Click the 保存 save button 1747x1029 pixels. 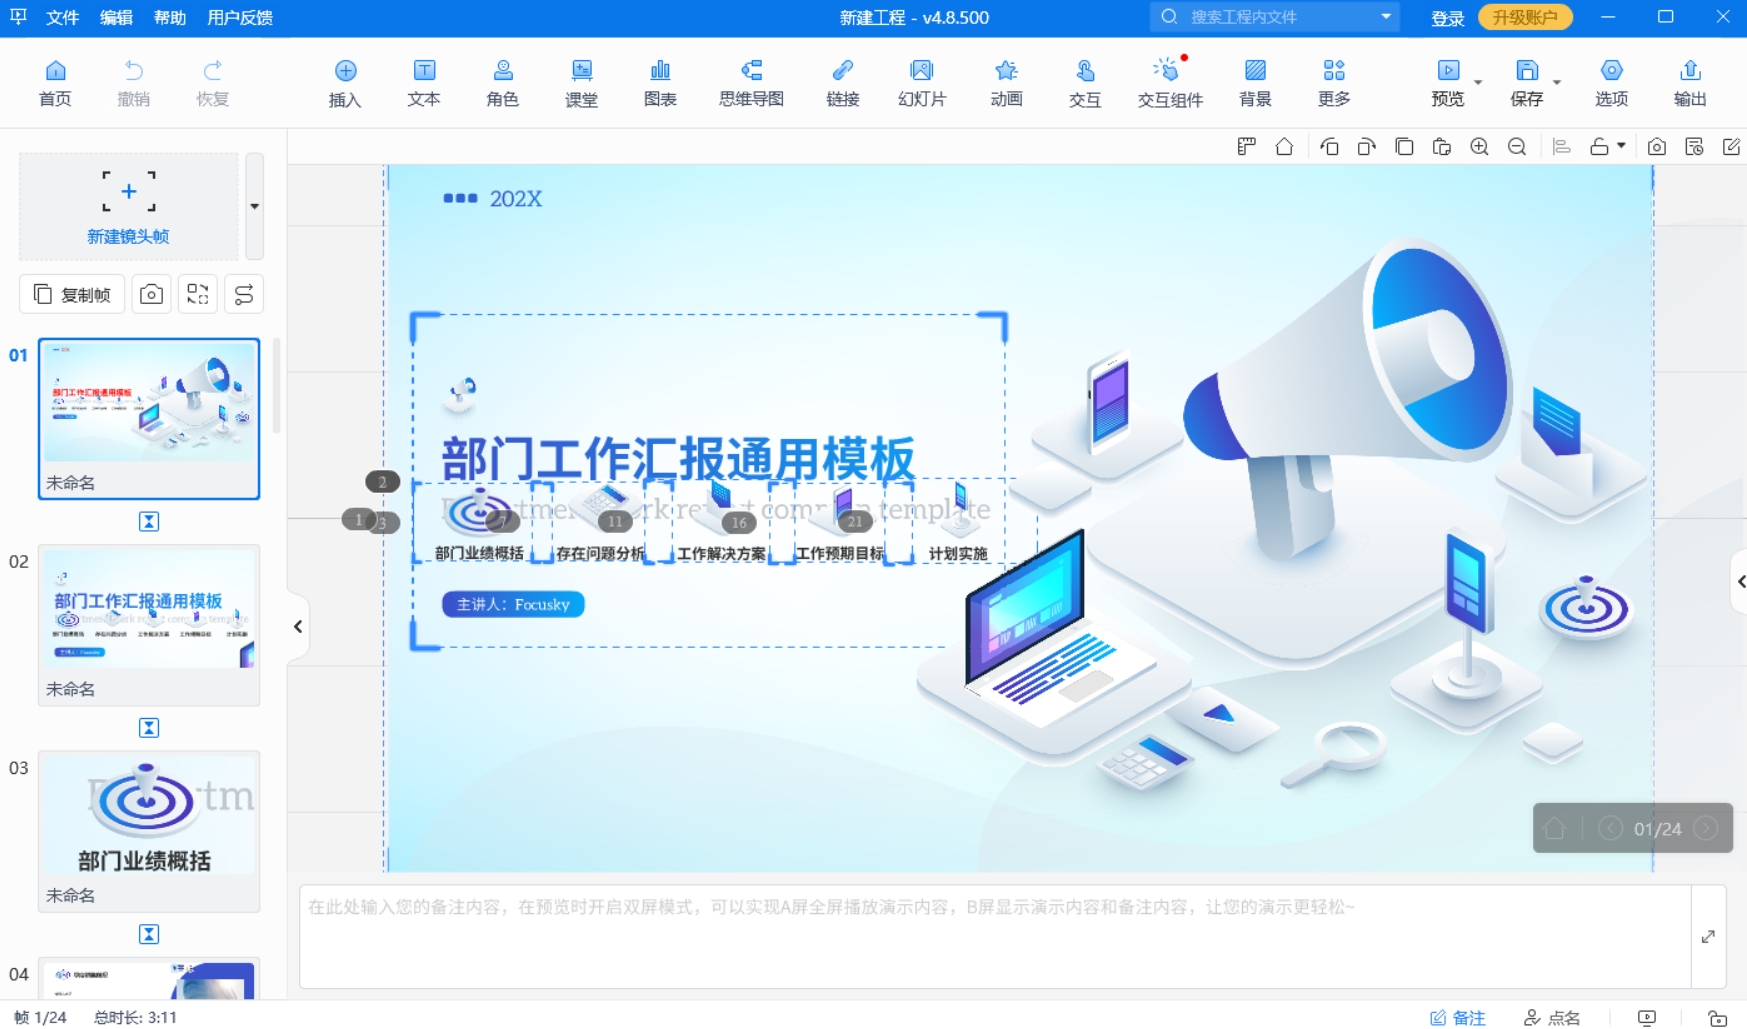coord(1526,82)
